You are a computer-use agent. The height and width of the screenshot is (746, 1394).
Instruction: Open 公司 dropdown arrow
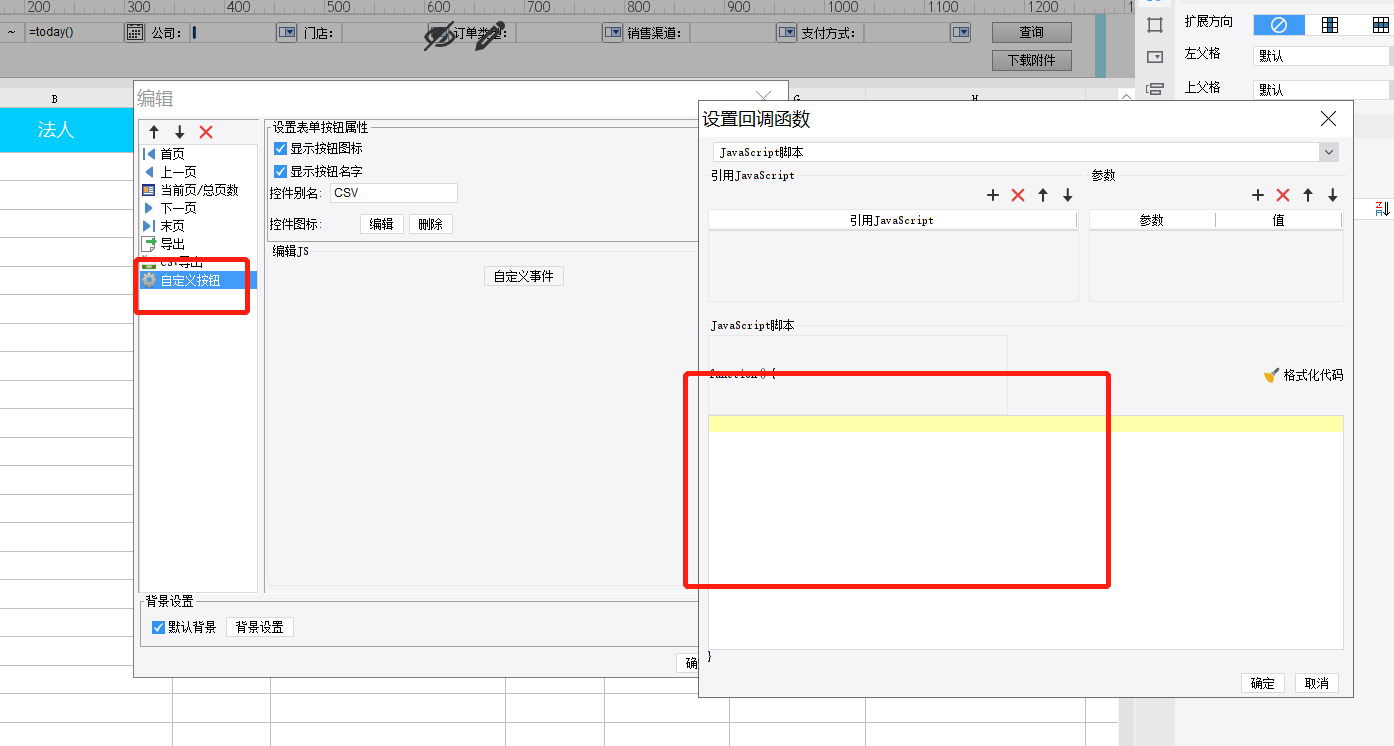286,33
